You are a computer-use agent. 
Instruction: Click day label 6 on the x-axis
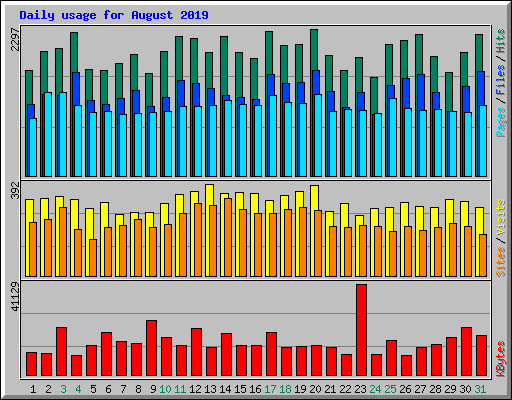[x=108, y=389]
